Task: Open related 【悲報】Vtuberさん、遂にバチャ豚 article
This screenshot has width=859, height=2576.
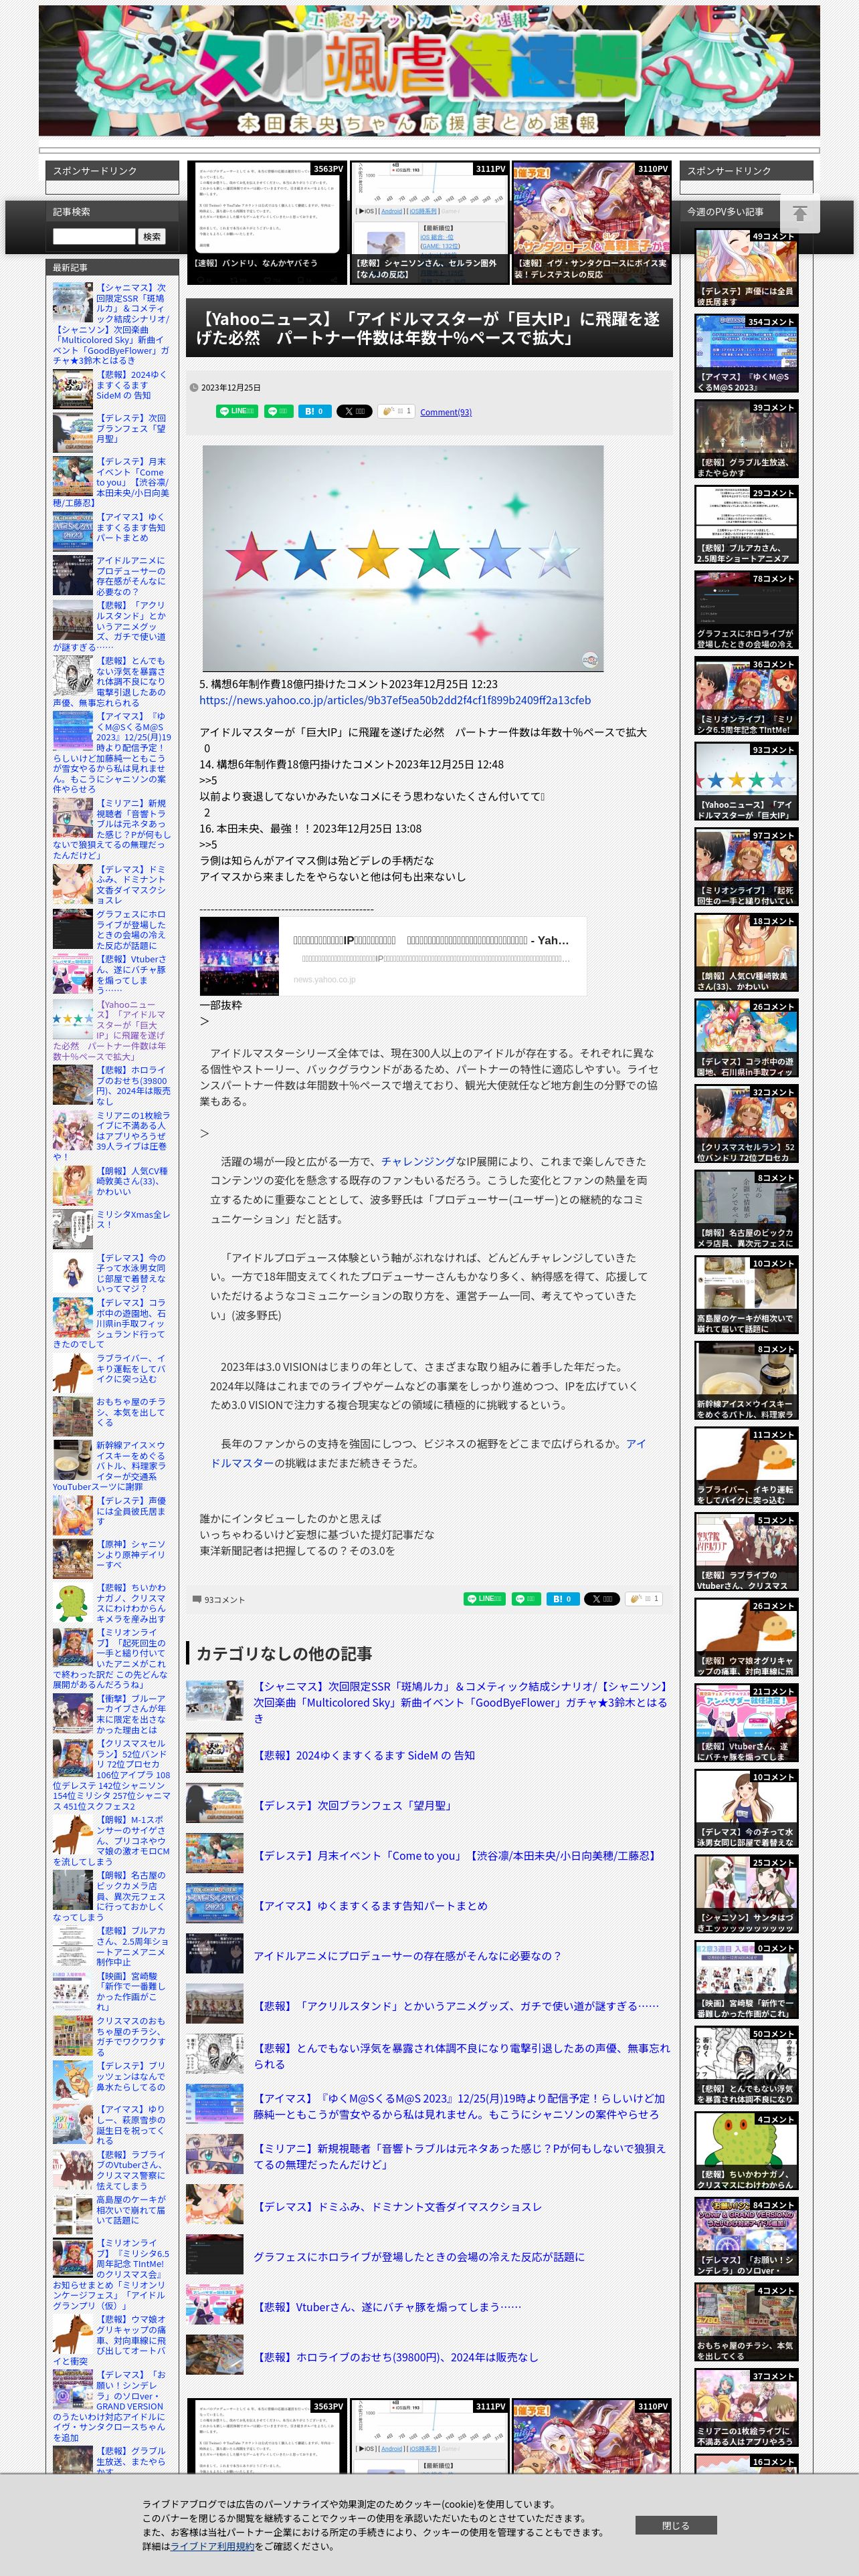Action: pyautogui.click(x=389, y=2306)
